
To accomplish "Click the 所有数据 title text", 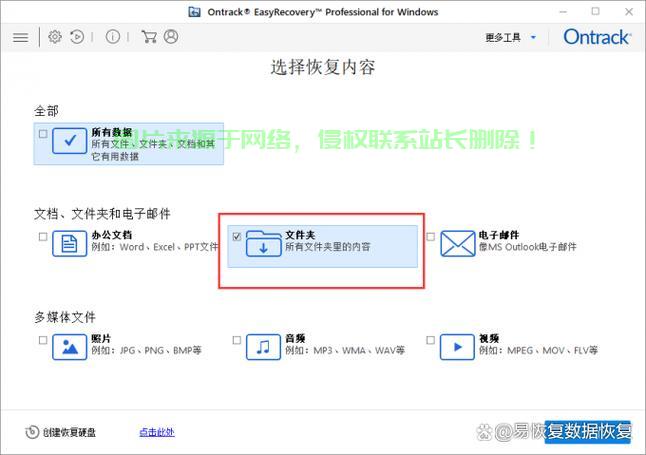I will 112,132.
